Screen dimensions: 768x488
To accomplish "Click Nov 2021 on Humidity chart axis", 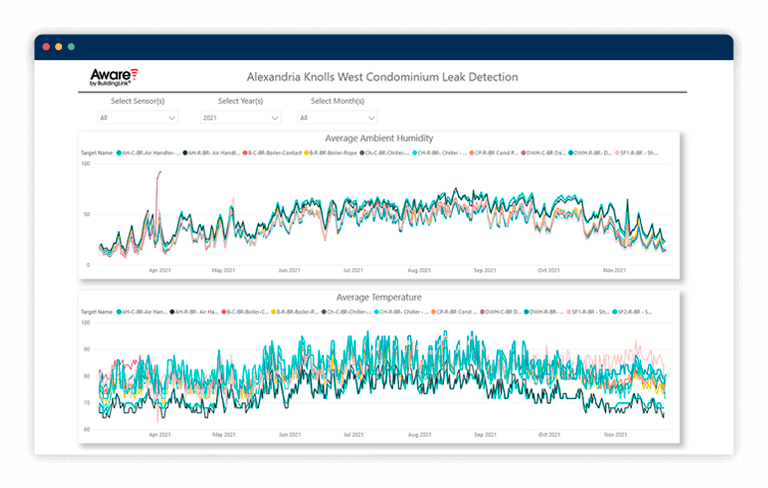I will click(x=614, y=270).
